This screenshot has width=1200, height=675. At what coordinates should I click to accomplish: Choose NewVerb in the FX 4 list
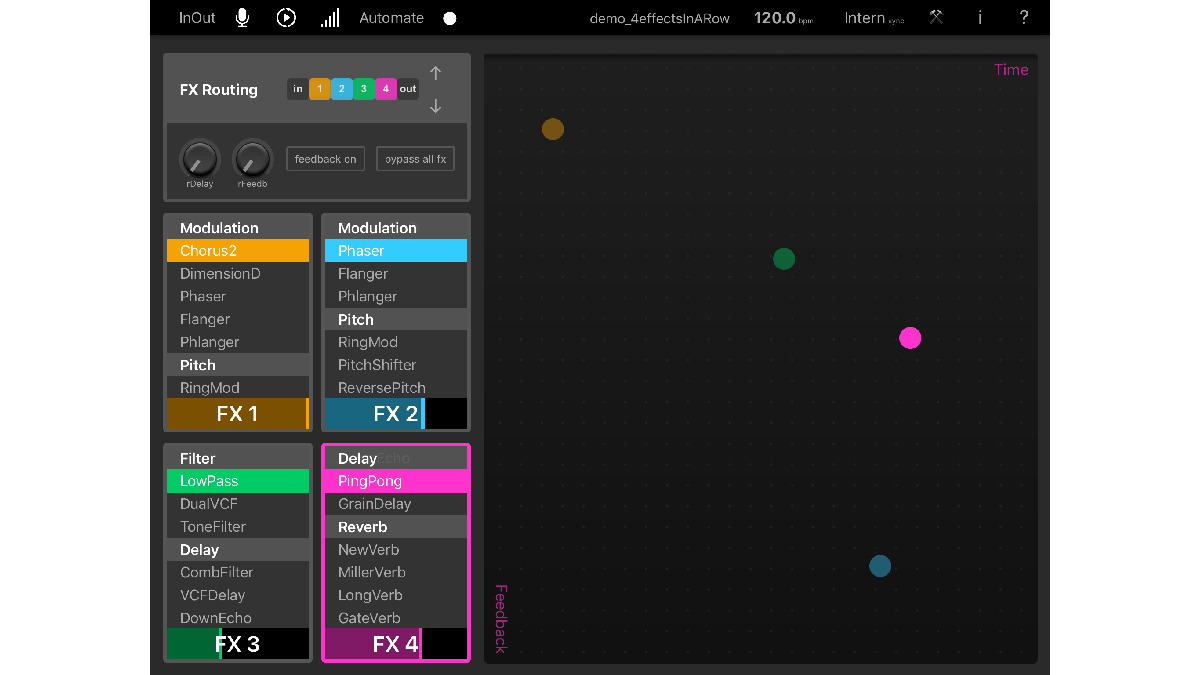point(396,550)
